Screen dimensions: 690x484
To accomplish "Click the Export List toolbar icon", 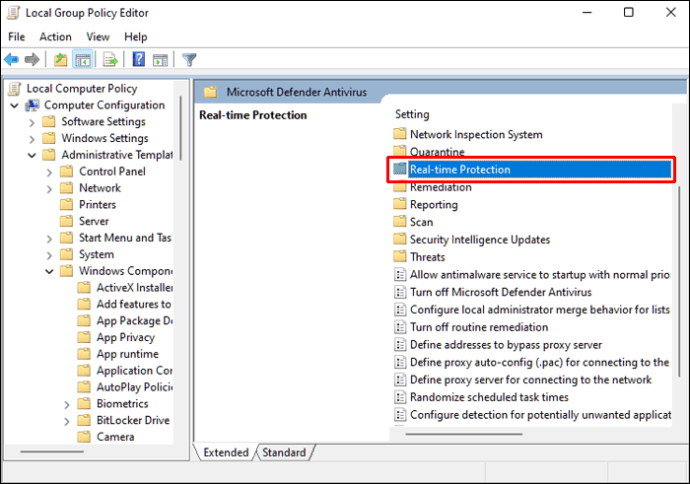I will click(110, 60).
